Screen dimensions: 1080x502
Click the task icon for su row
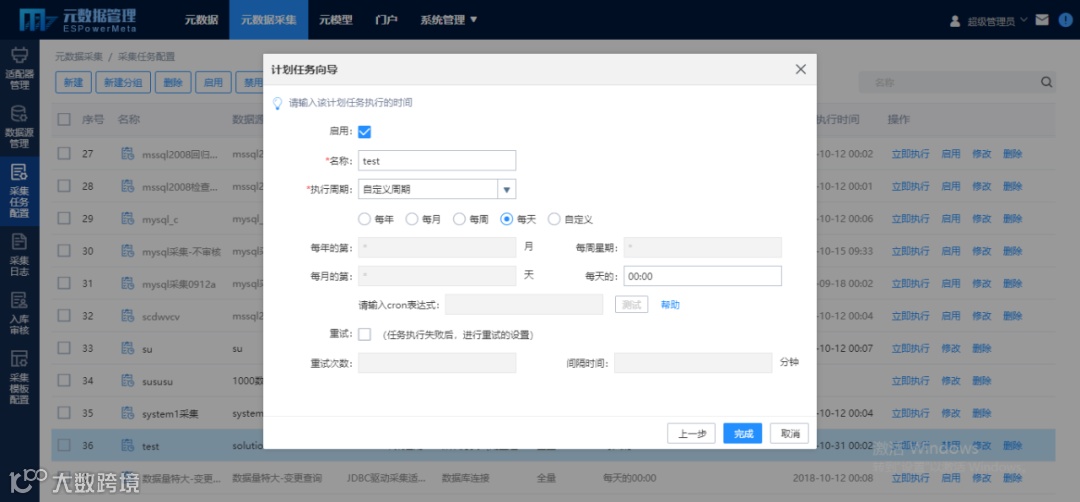tap(127, 348)
